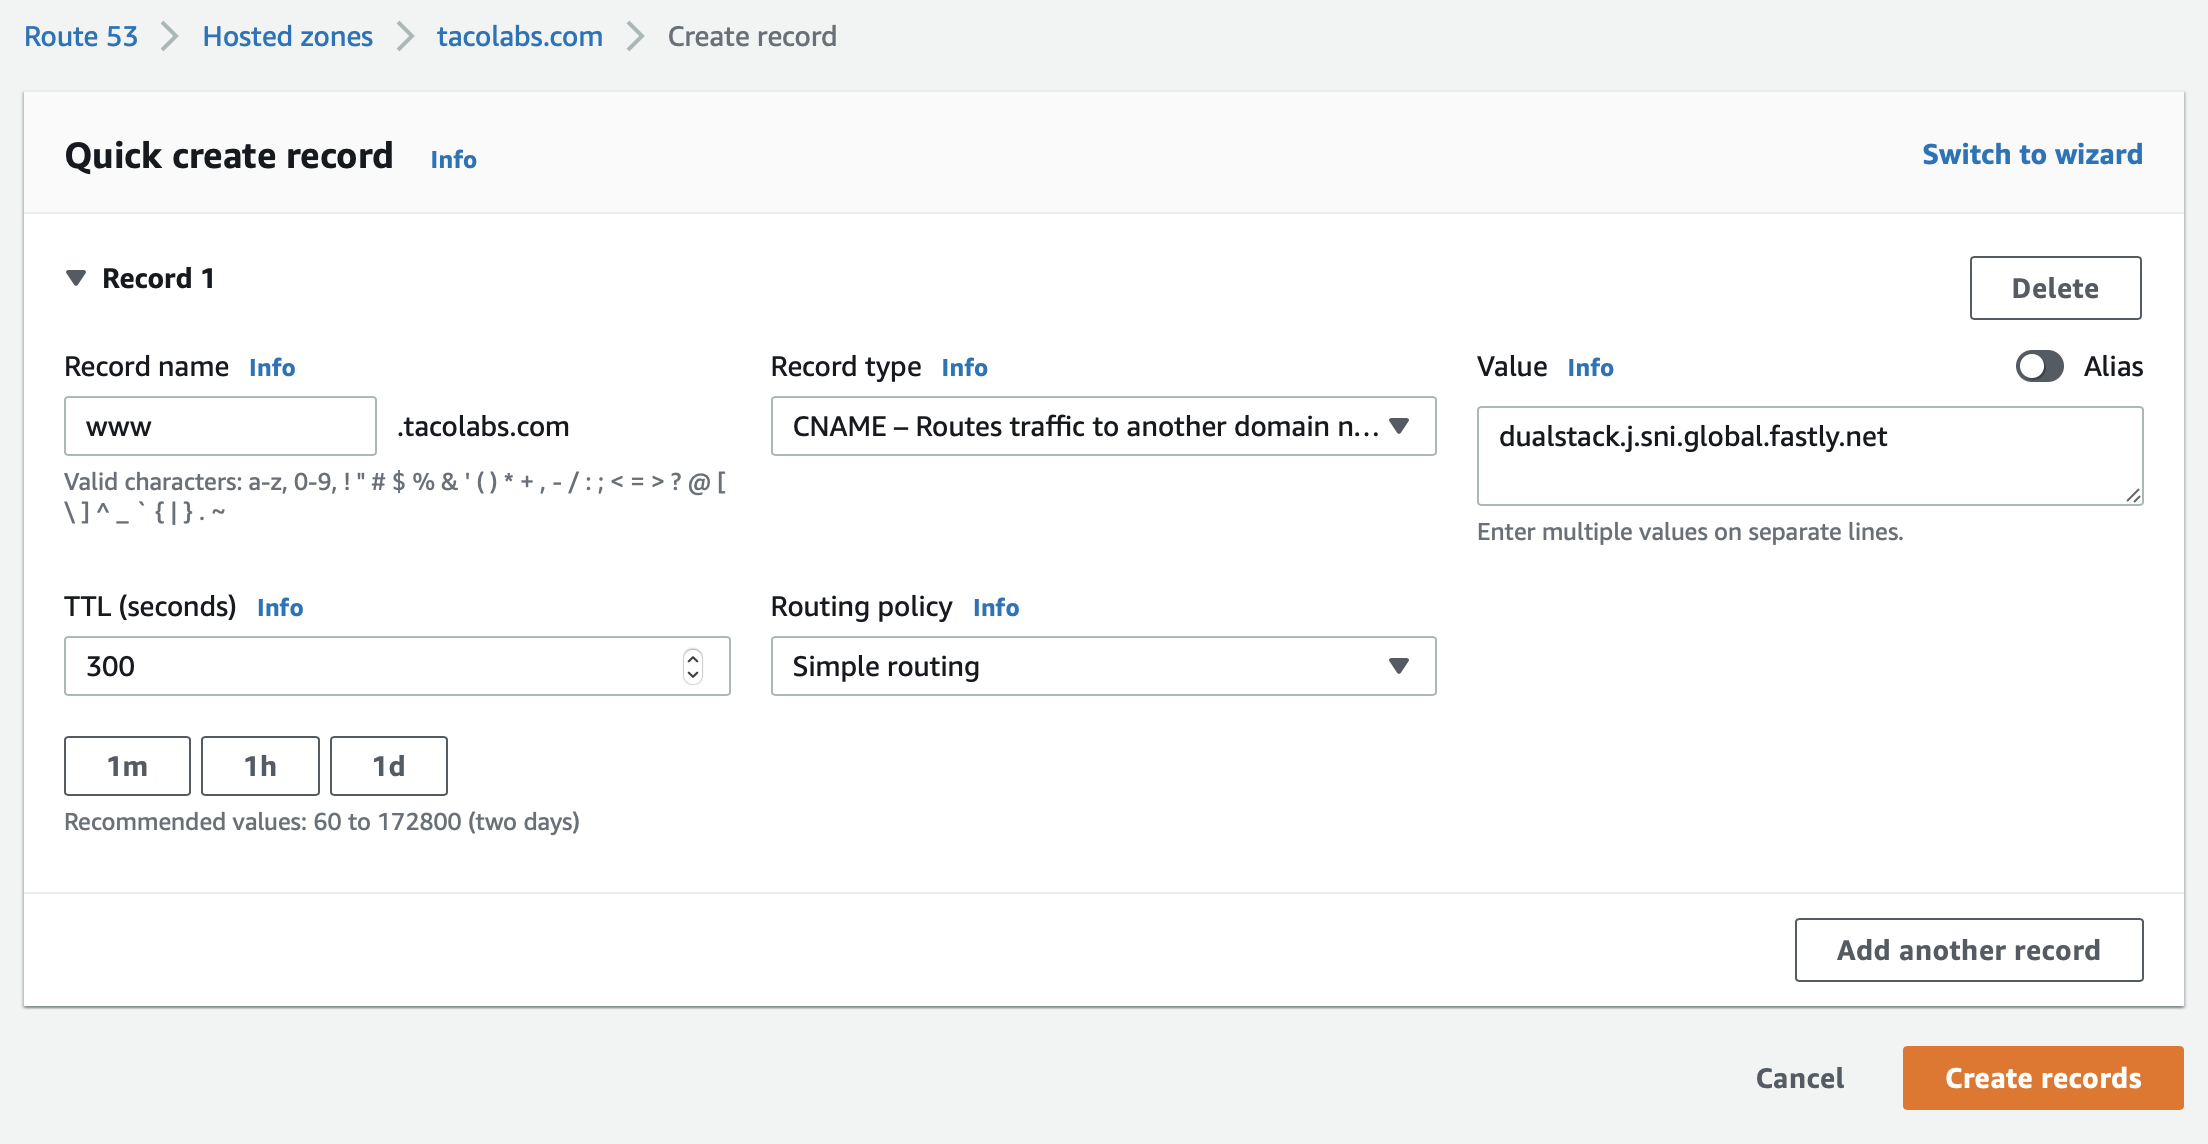
Task: Click the Value textarea containing fastly.net
Action: [1808, 455]
